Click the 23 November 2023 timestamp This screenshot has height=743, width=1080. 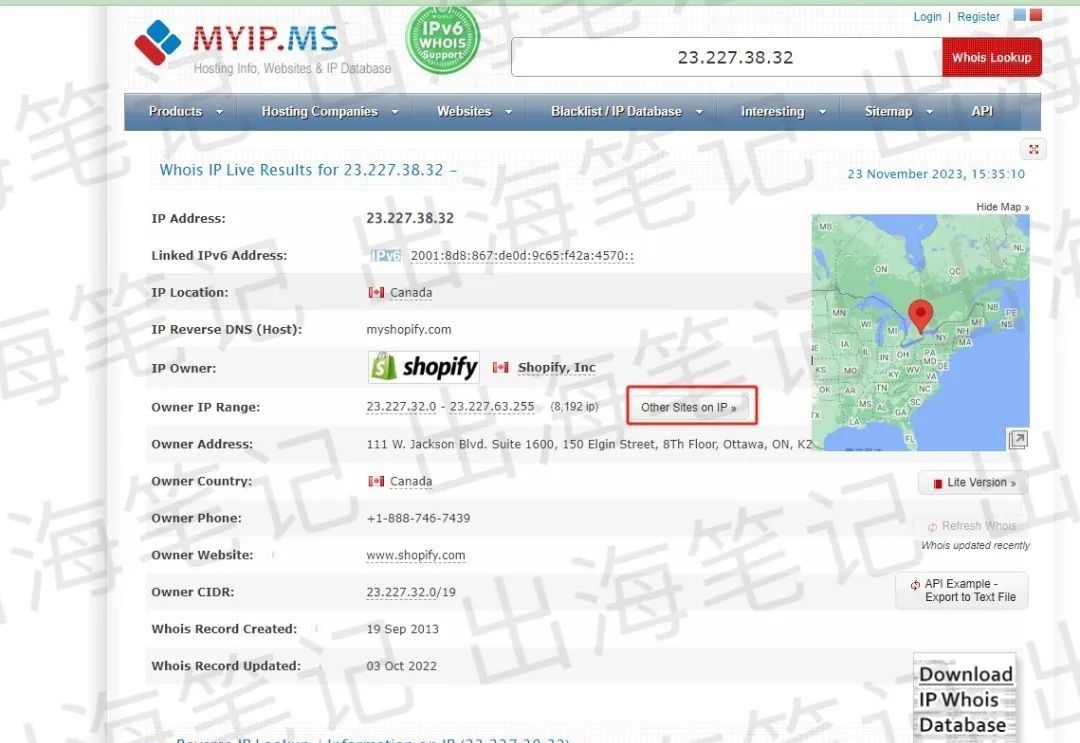[936, 174]
